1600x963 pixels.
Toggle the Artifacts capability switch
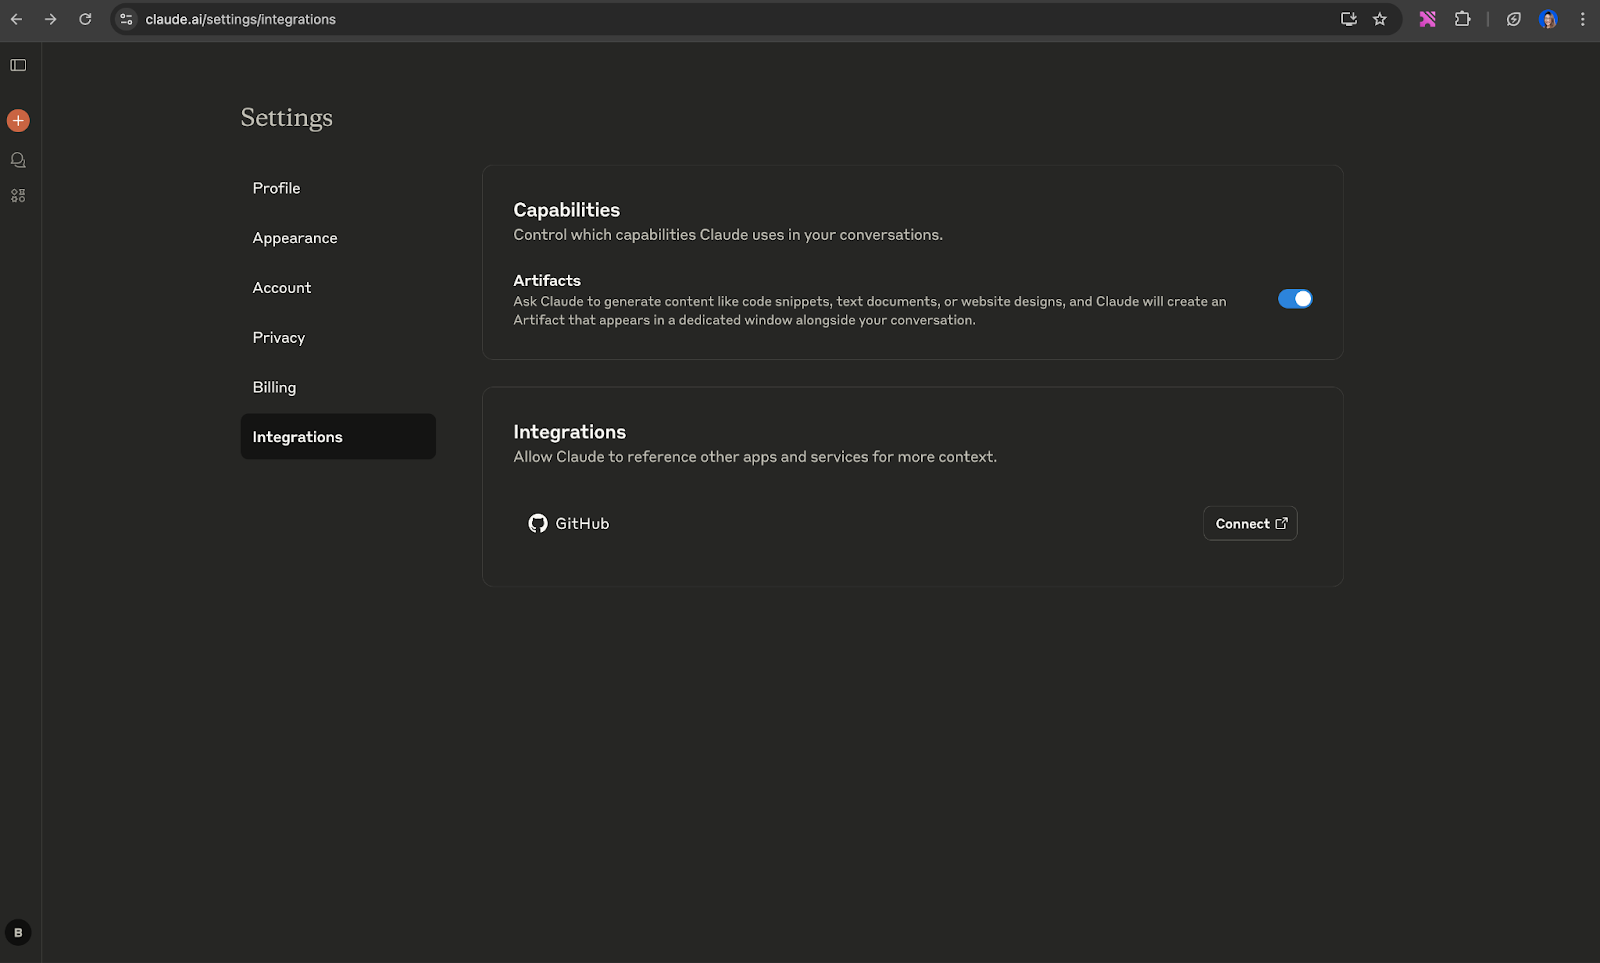tap(1295, 299)
